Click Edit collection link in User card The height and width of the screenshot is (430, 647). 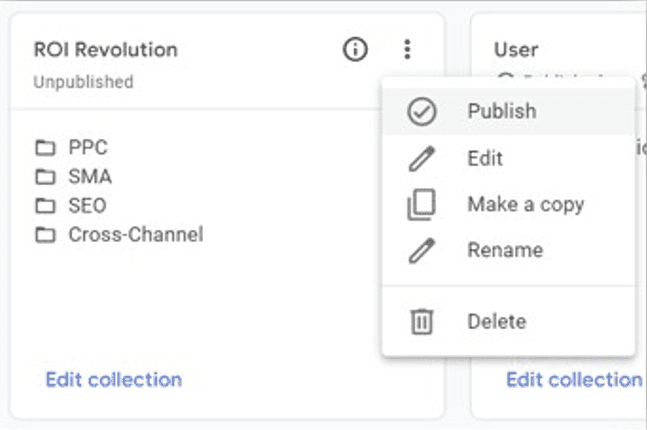coord(574,380)
